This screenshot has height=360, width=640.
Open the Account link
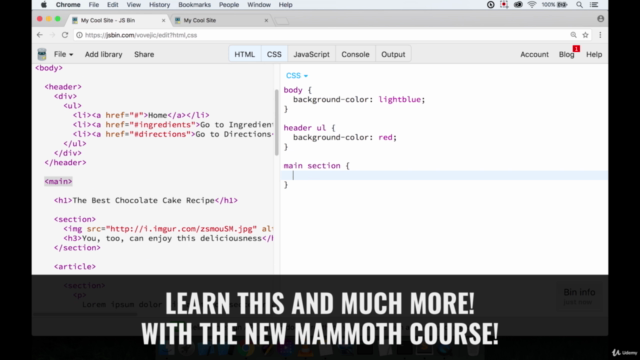(x=534, y=54)
